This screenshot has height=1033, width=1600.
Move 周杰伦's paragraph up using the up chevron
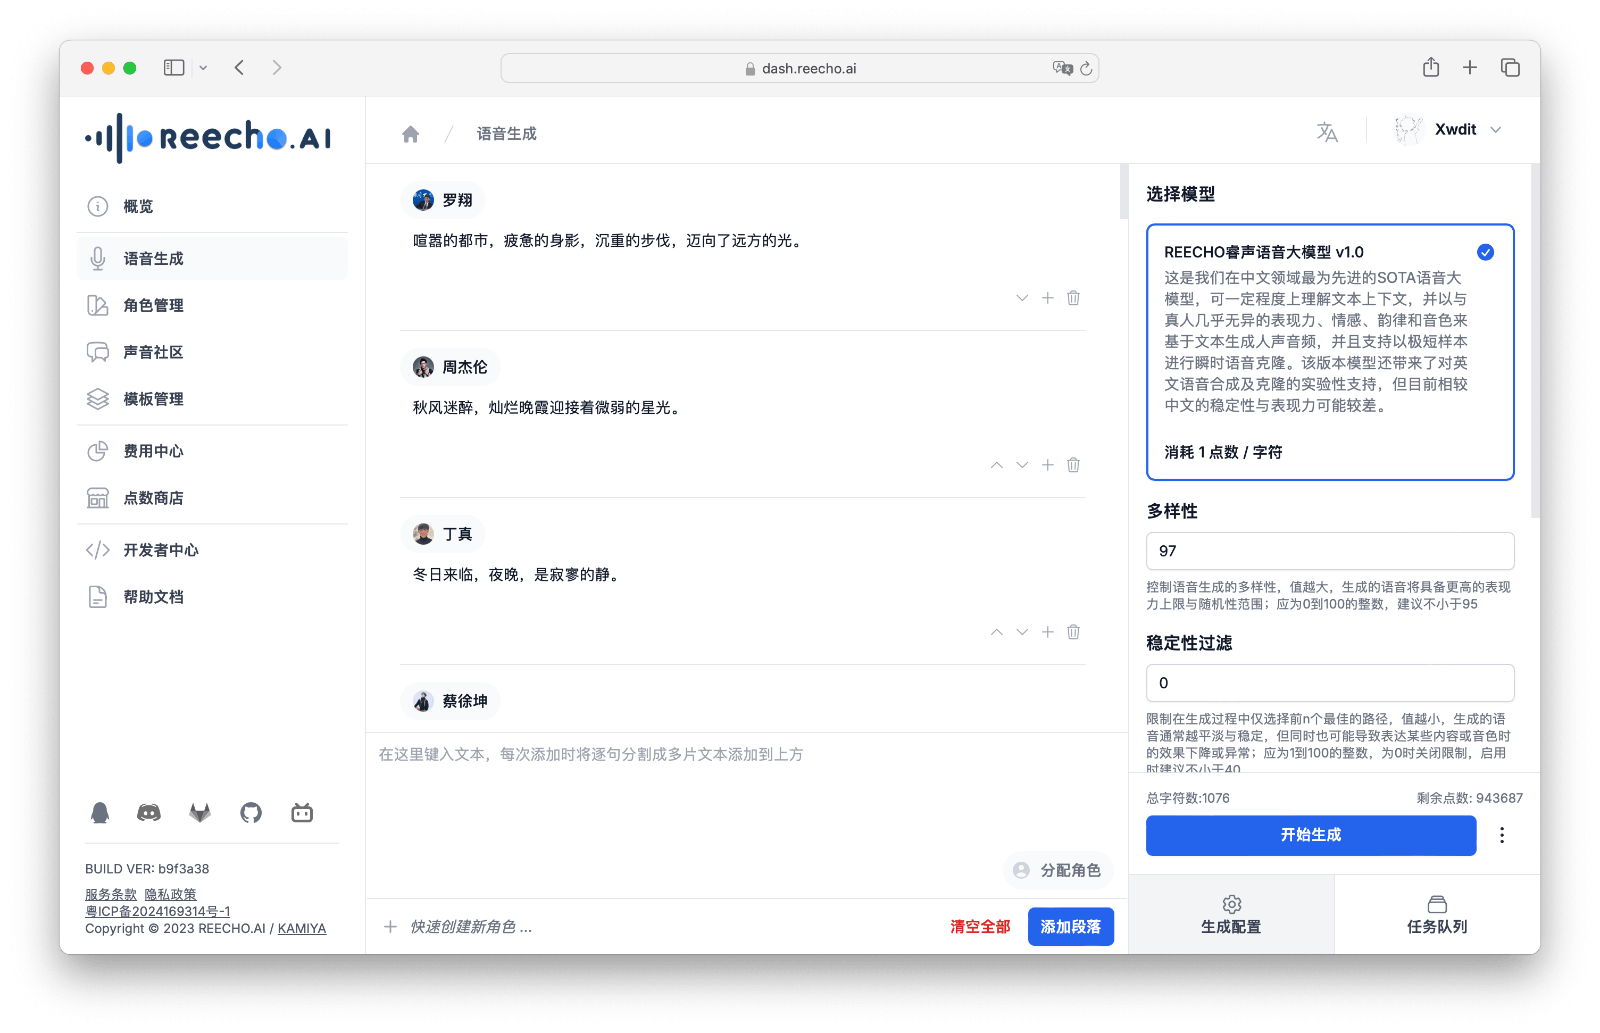[996, 464]
